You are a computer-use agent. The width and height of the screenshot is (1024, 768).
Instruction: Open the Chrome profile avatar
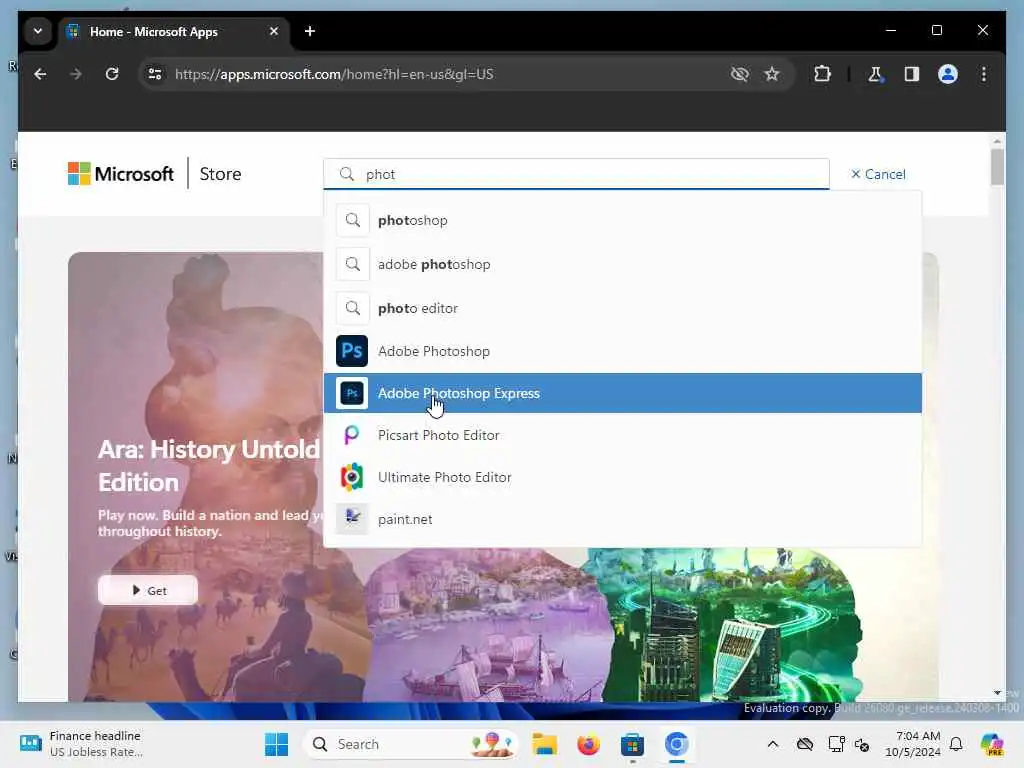coord(948,74)
